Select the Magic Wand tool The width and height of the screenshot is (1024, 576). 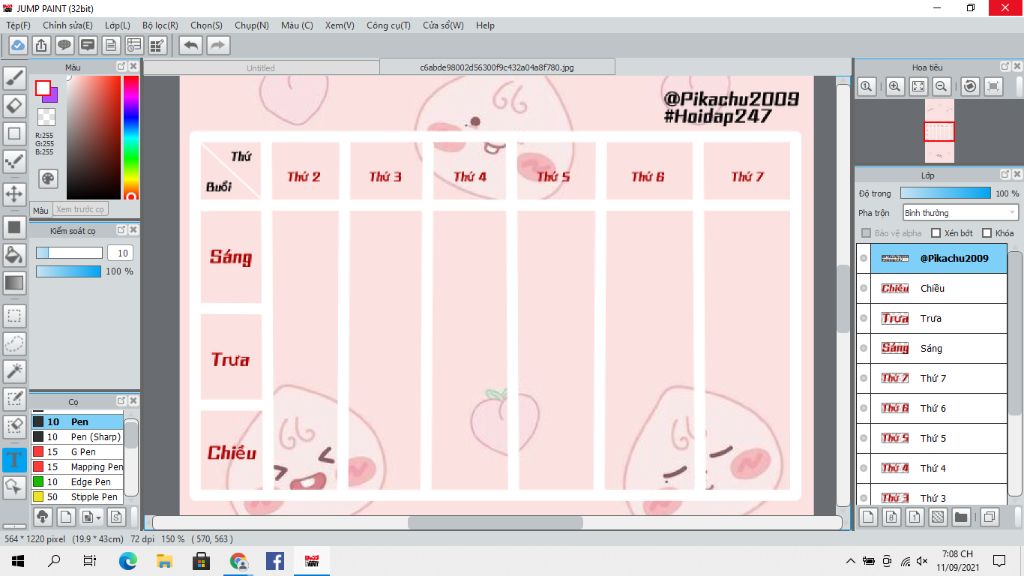click(x=14, y=371)
